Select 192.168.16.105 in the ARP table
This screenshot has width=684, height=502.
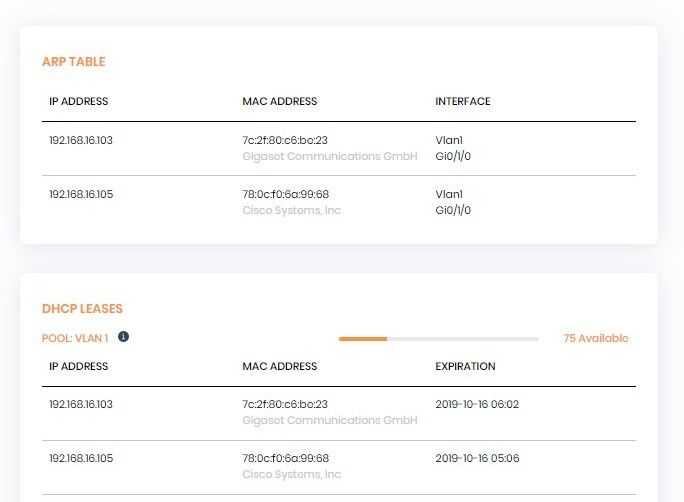81,194
